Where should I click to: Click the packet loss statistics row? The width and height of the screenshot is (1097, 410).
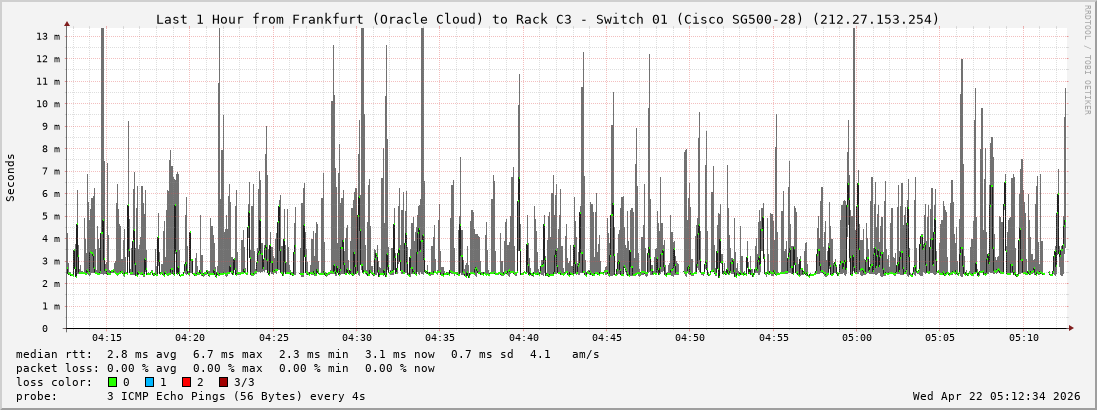tap(225, 368)
